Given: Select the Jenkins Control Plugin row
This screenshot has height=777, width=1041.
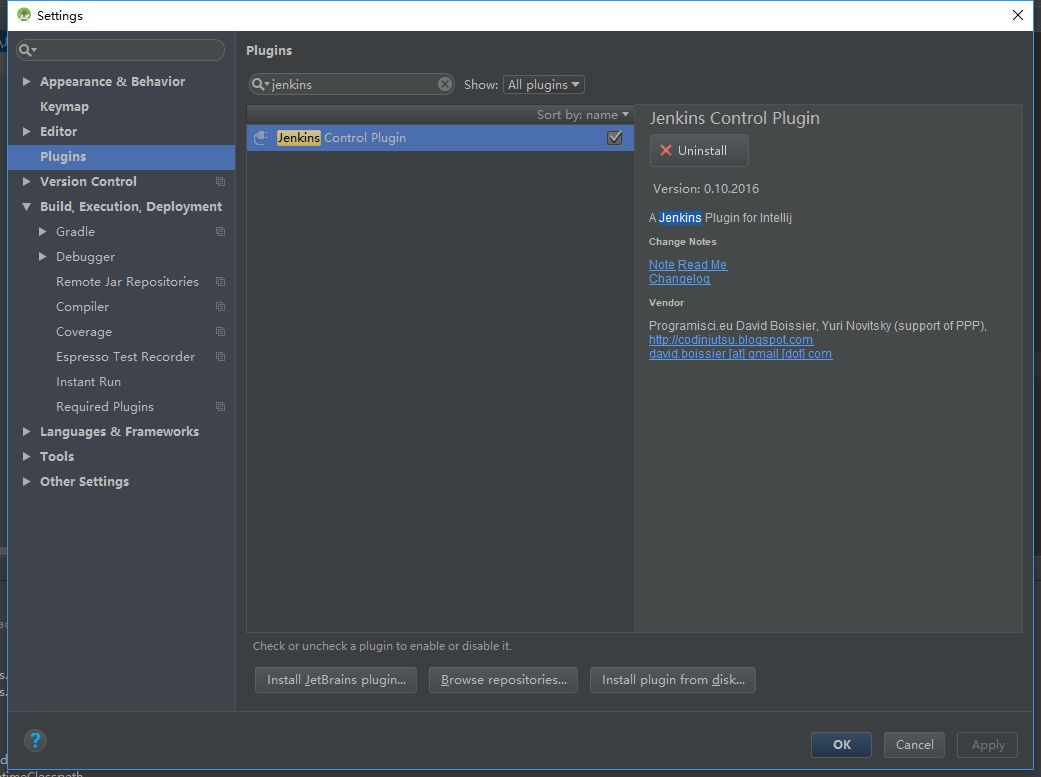Looking at the screenshot, I should click(440, 137).
